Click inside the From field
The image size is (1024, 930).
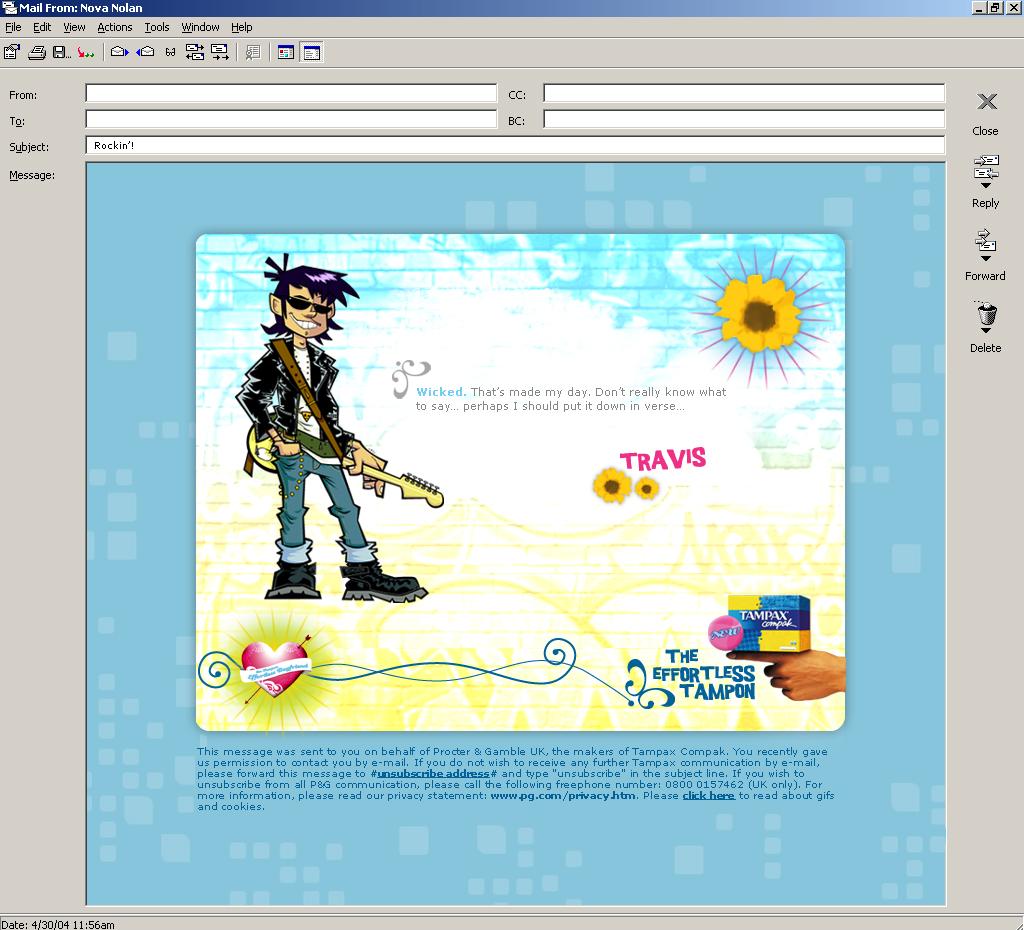tap(291, 93)
